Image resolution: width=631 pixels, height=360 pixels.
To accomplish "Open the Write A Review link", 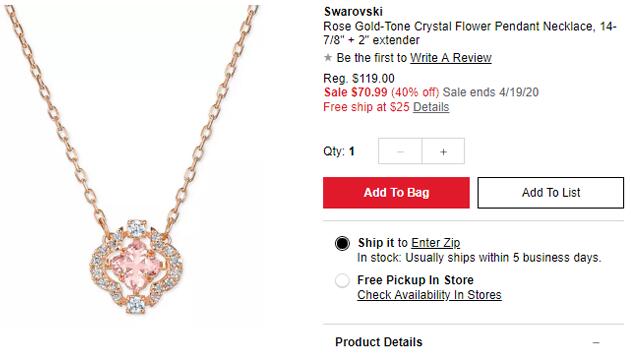I will (451, 58).
